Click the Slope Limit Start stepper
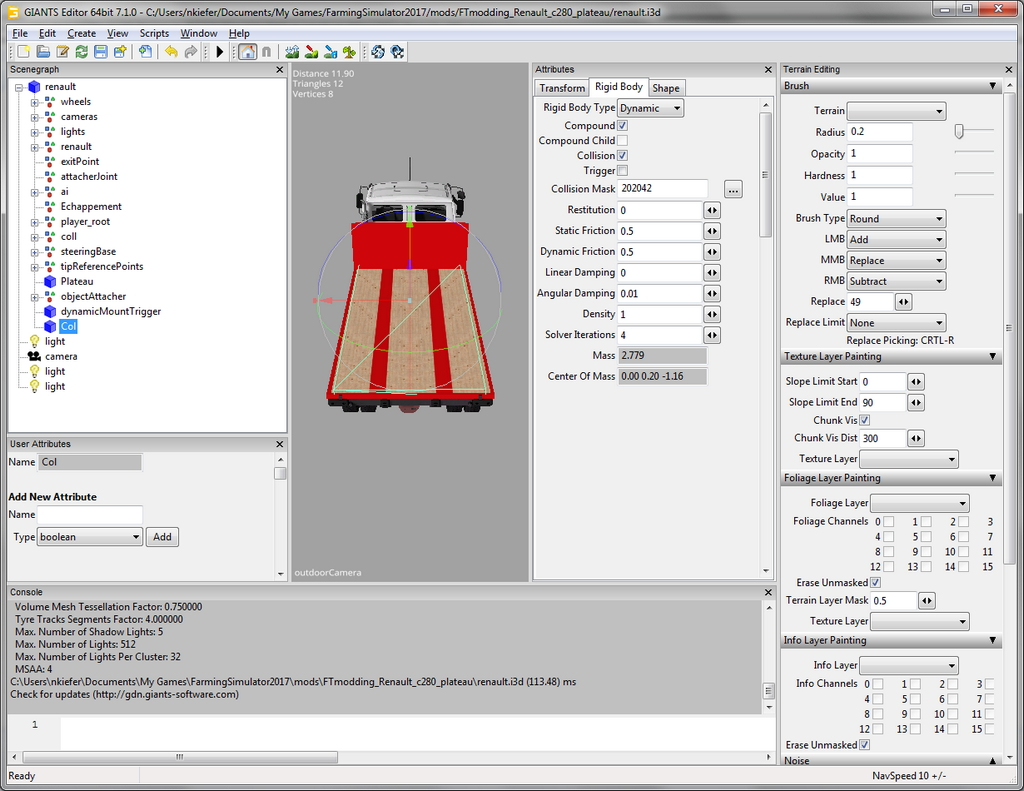Screen dimensions: 1024x791 (x=916, y=382)
